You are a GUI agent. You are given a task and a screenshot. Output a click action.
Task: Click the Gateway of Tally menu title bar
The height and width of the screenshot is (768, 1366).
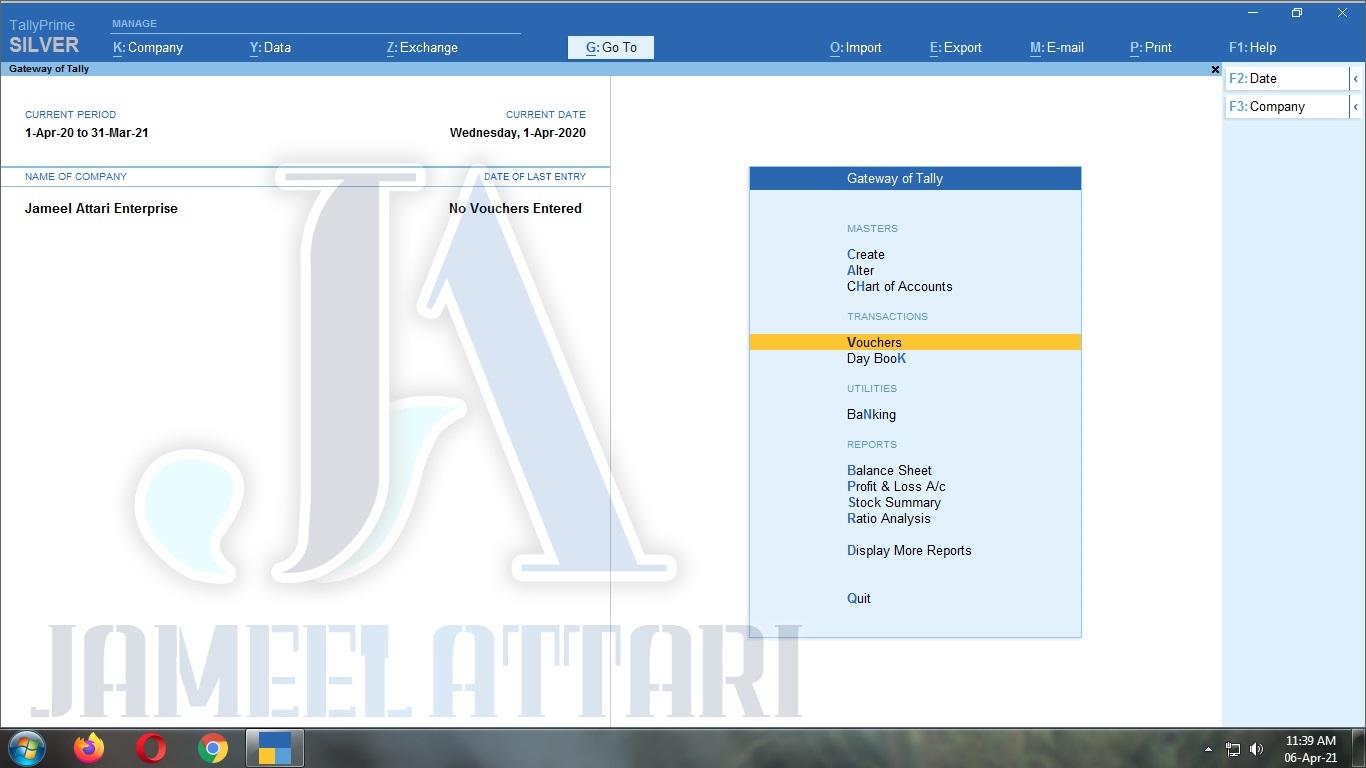[915, 178]
